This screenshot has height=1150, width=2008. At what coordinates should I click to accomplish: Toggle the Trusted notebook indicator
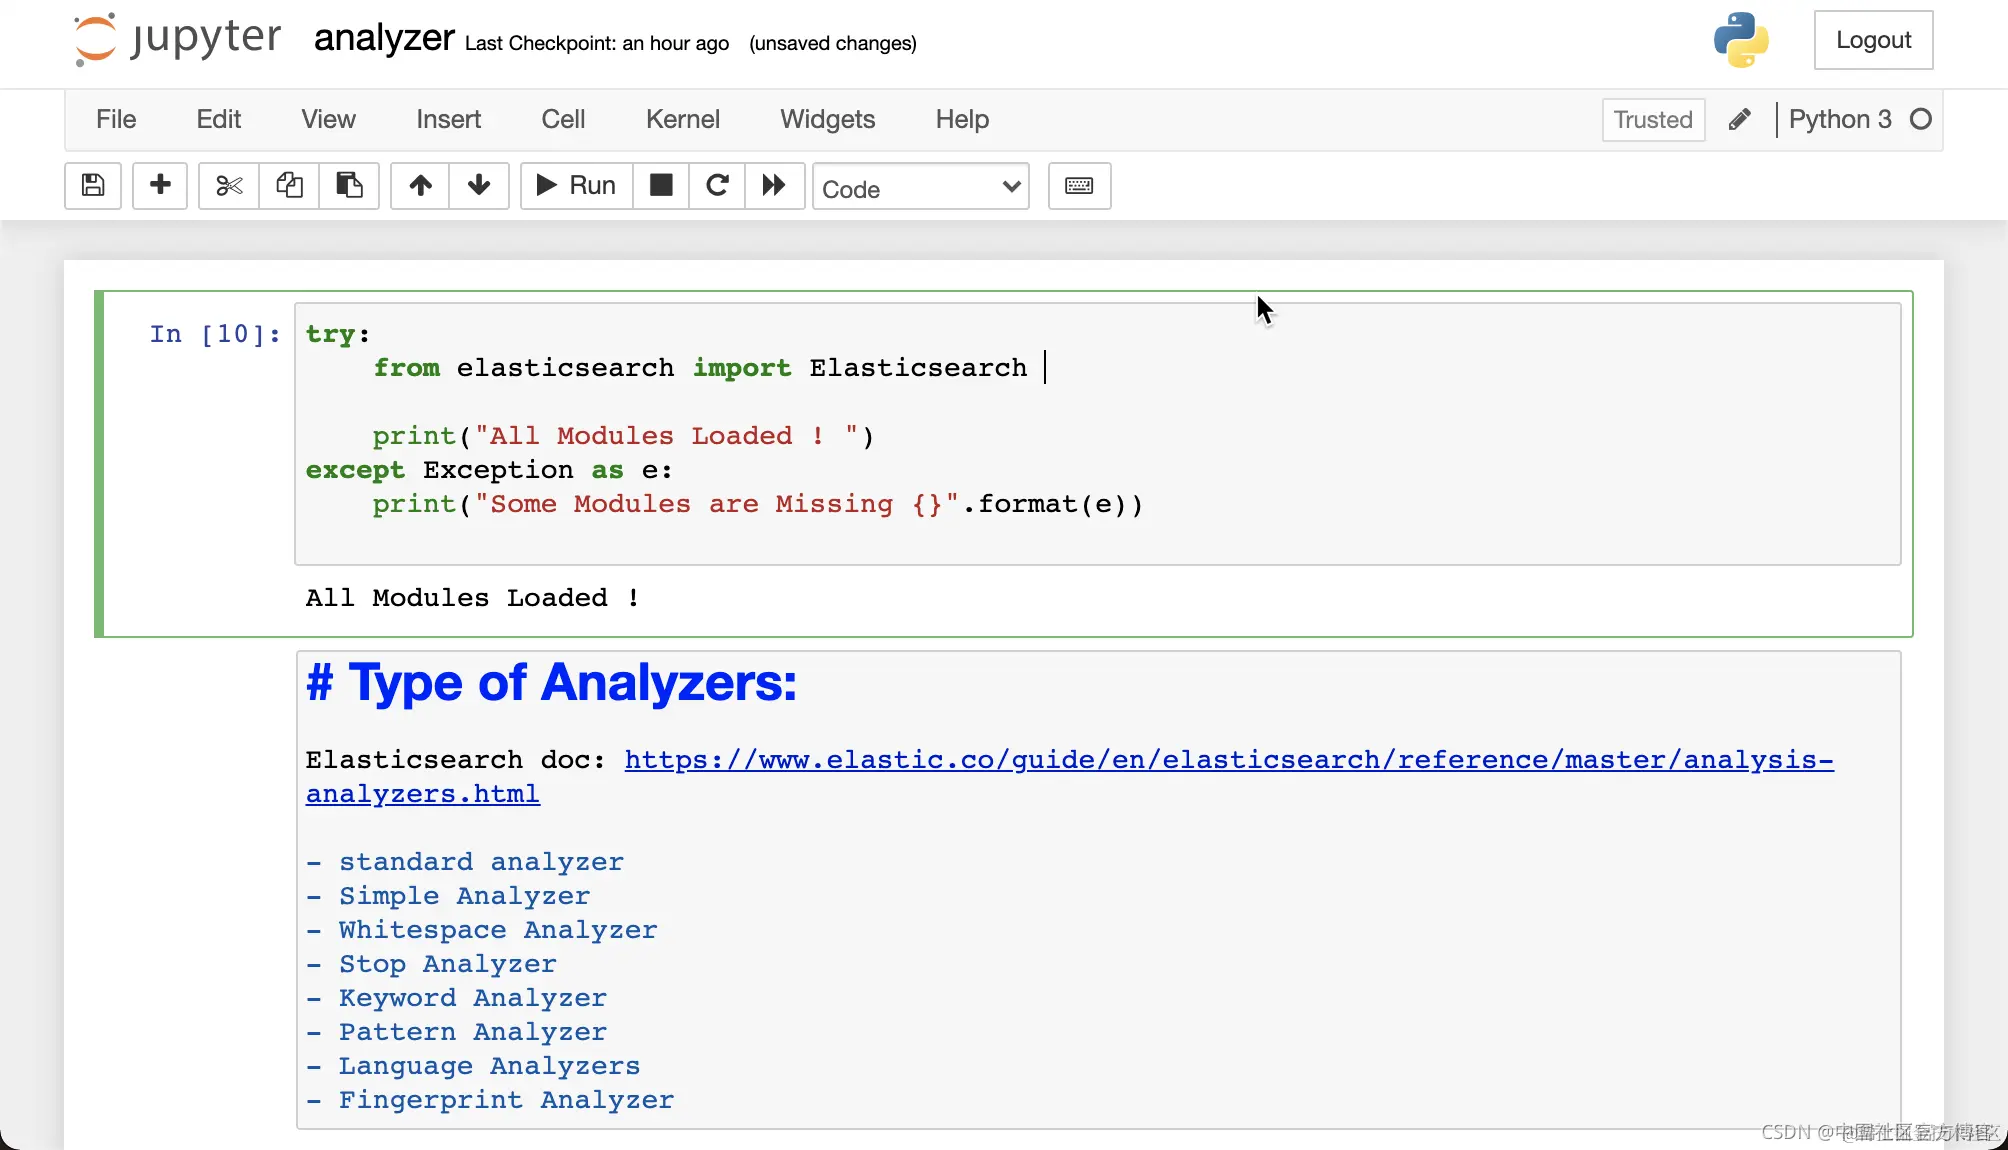[1652, 120]
